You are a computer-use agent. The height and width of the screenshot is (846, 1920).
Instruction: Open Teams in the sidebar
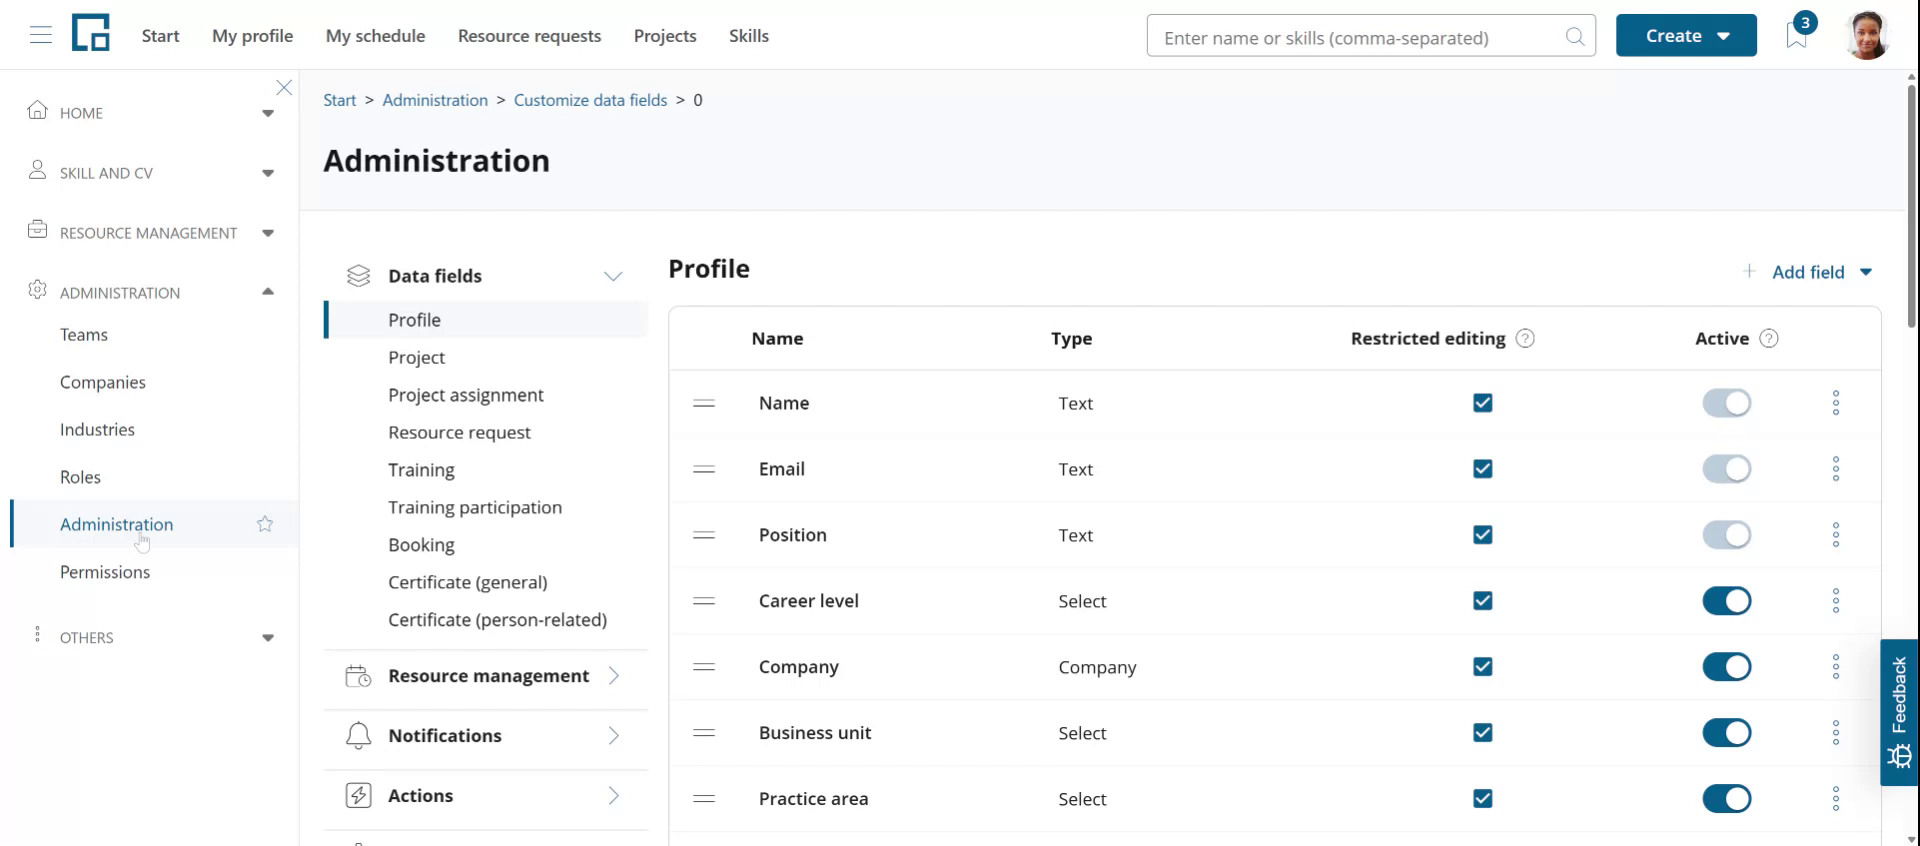pyautogui.click(x=84, y=335)
